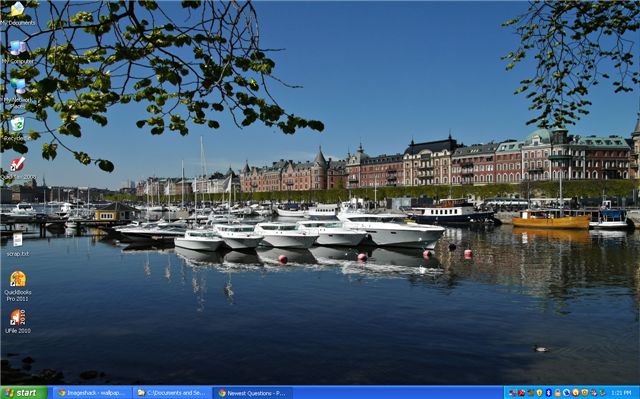
Task: Click the system tray clock showing 1:21 PM
Action: click(x=622, y=393)
